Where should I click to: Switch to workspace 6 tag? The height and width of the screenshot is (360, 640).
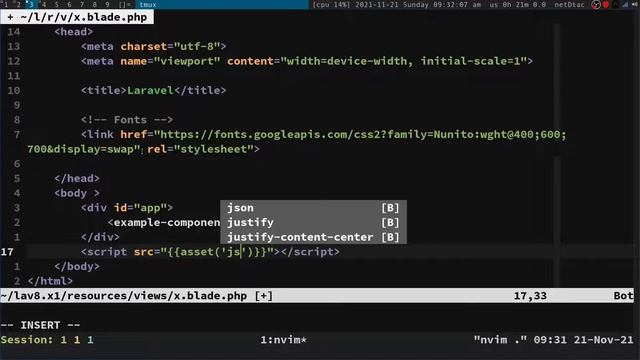(69, 4)
